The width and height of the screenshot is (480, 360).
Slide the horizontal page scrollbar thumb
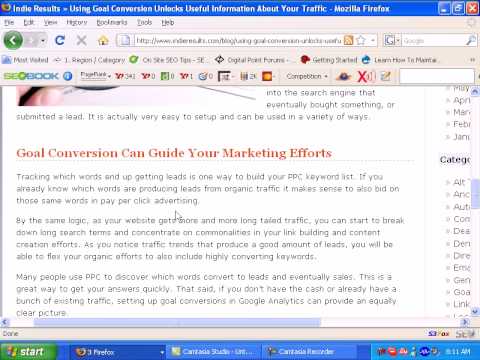click(x=177, y=322)
